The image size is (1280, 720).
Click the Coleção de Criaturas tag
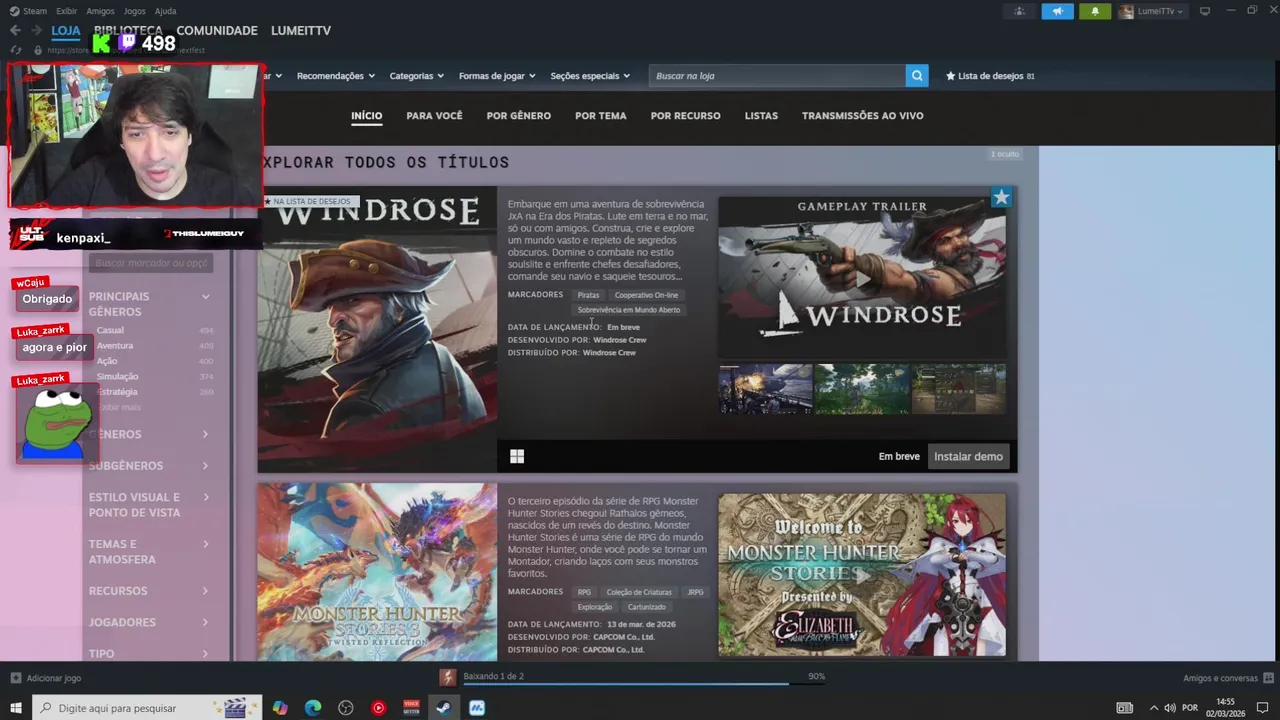click(639, 592)
